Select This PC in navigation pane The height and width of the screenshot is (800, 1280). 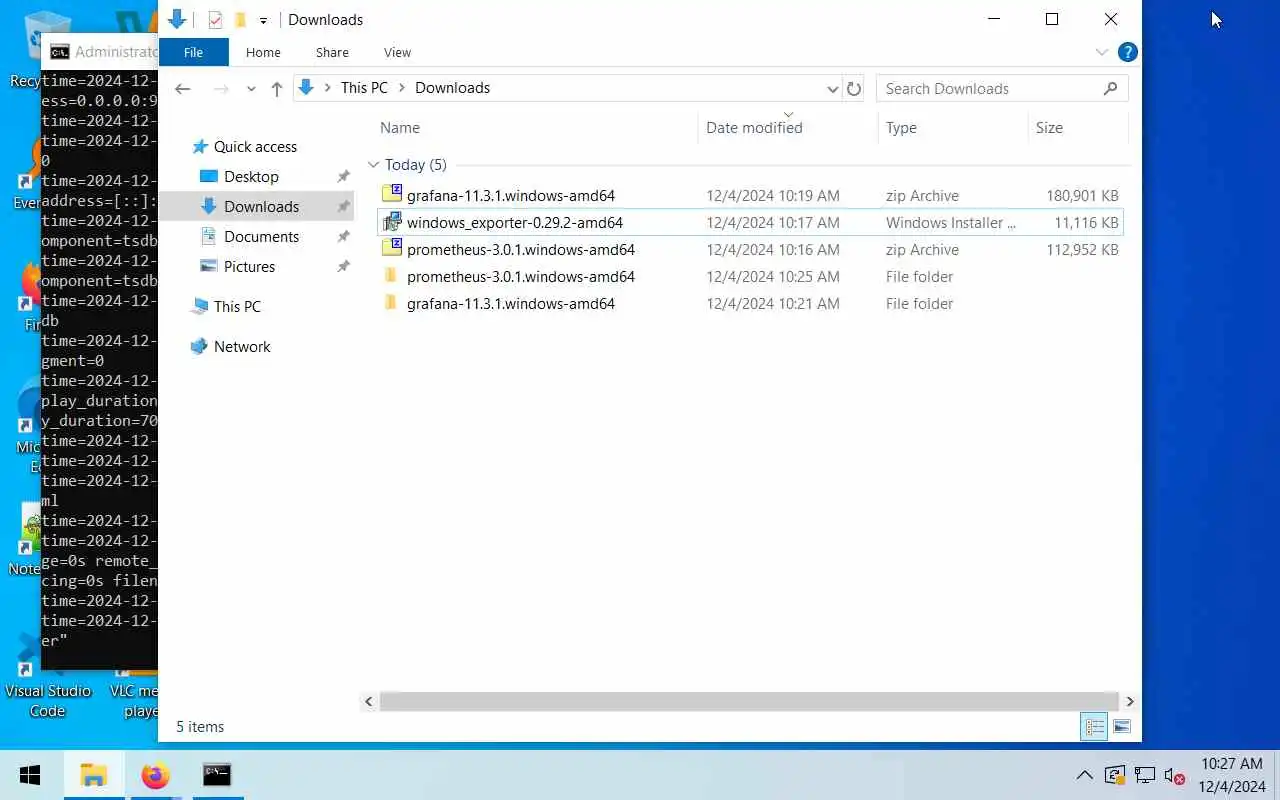237,306
